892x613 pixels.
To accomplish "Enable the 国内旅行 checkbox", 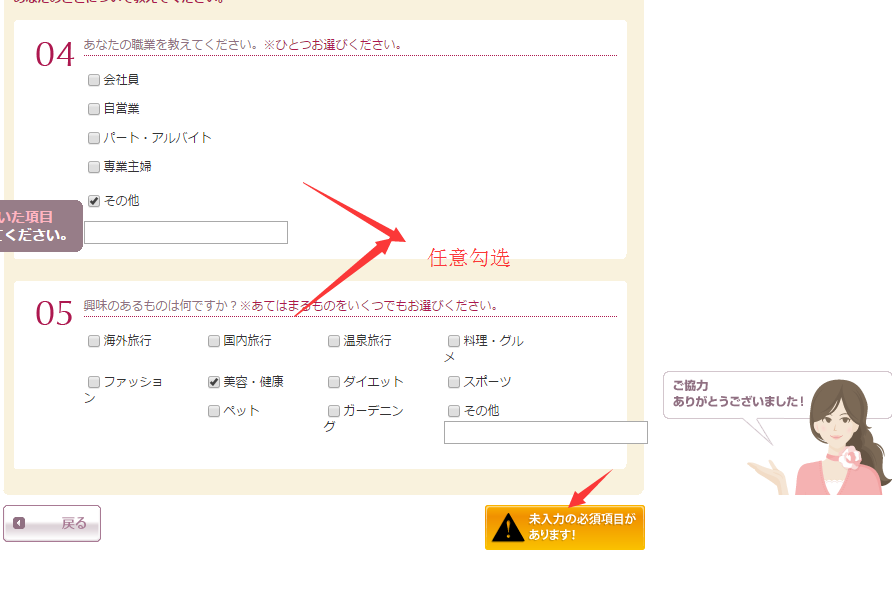I will click(214, 341).
